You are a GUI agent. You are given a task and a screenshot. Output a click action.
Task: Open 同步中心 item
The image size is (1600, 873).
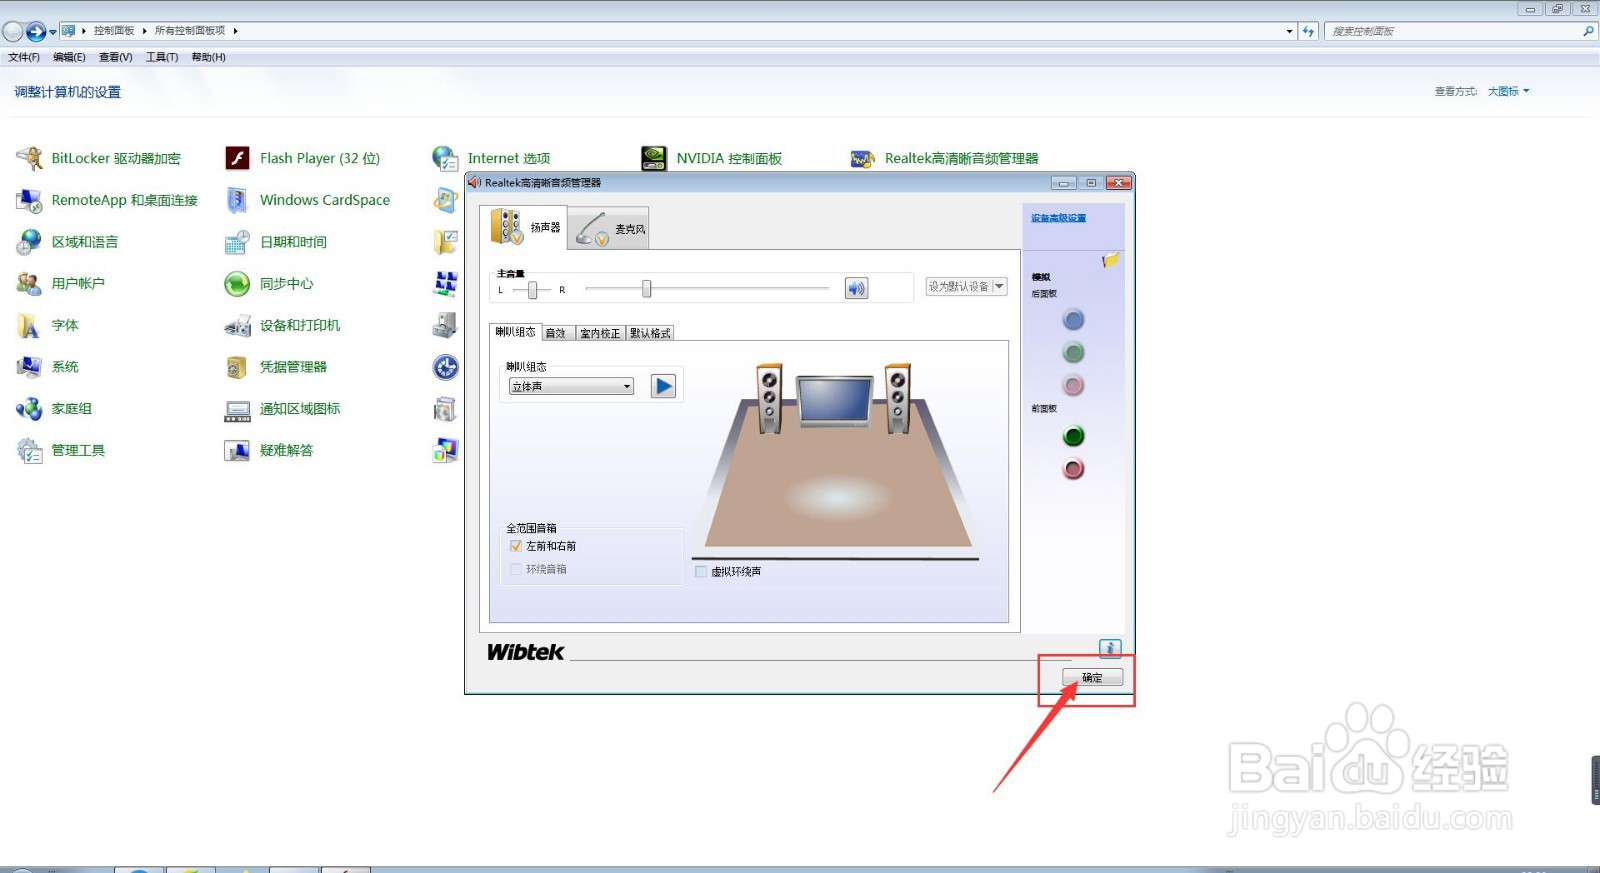click(269, 284)
